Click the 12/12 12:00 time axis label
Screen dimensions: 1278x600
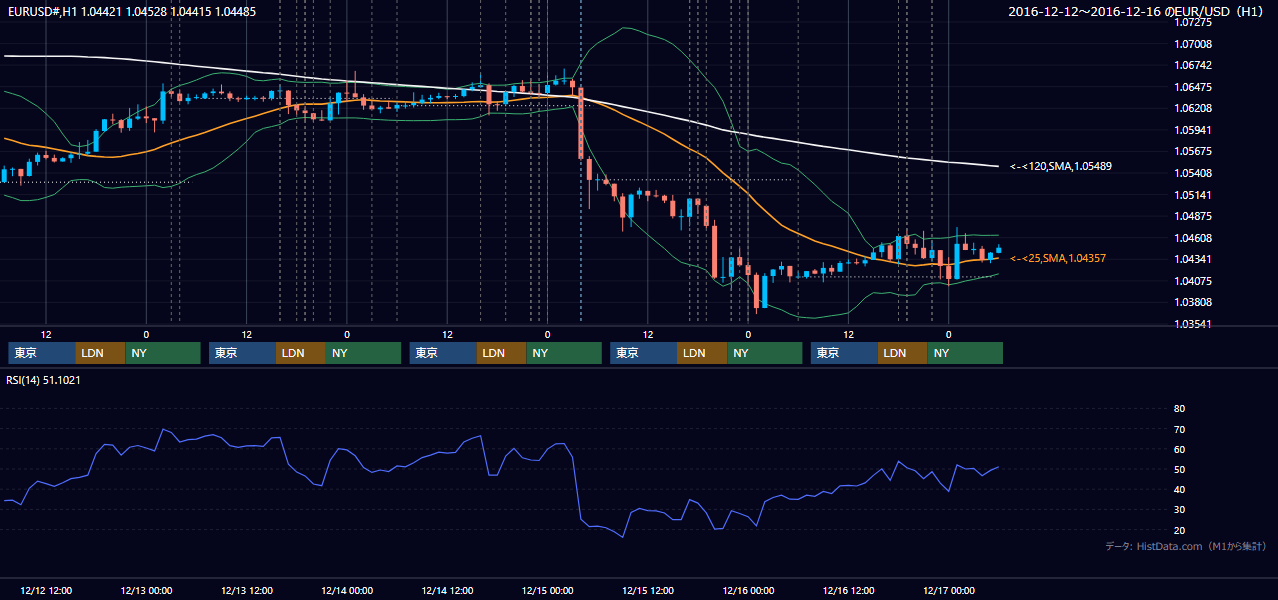tap(46, 590)
